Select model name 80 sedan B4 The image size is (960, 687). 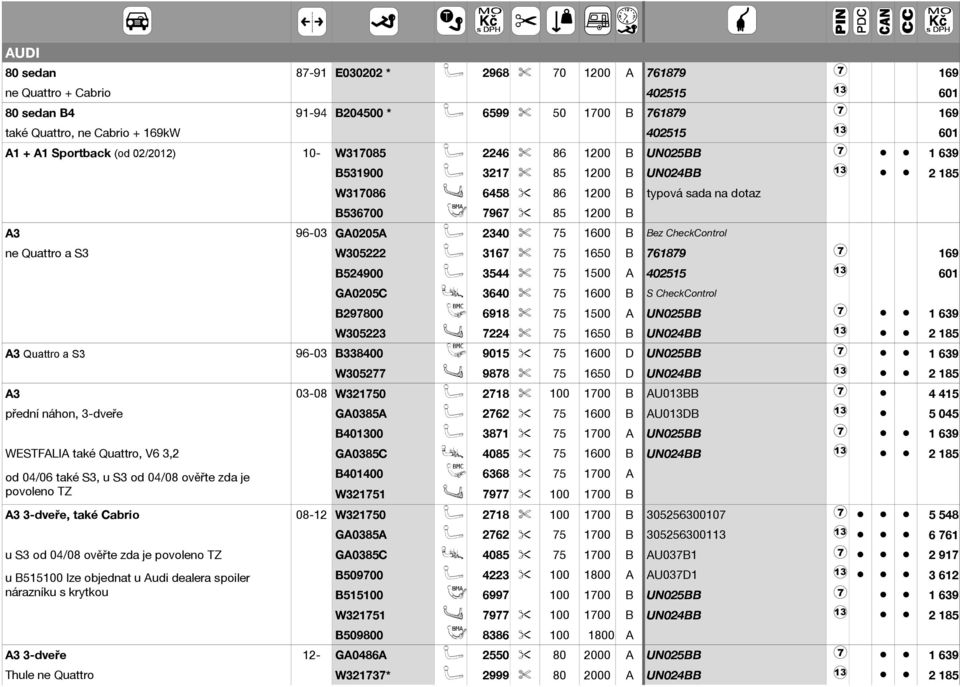pos(40,113)
